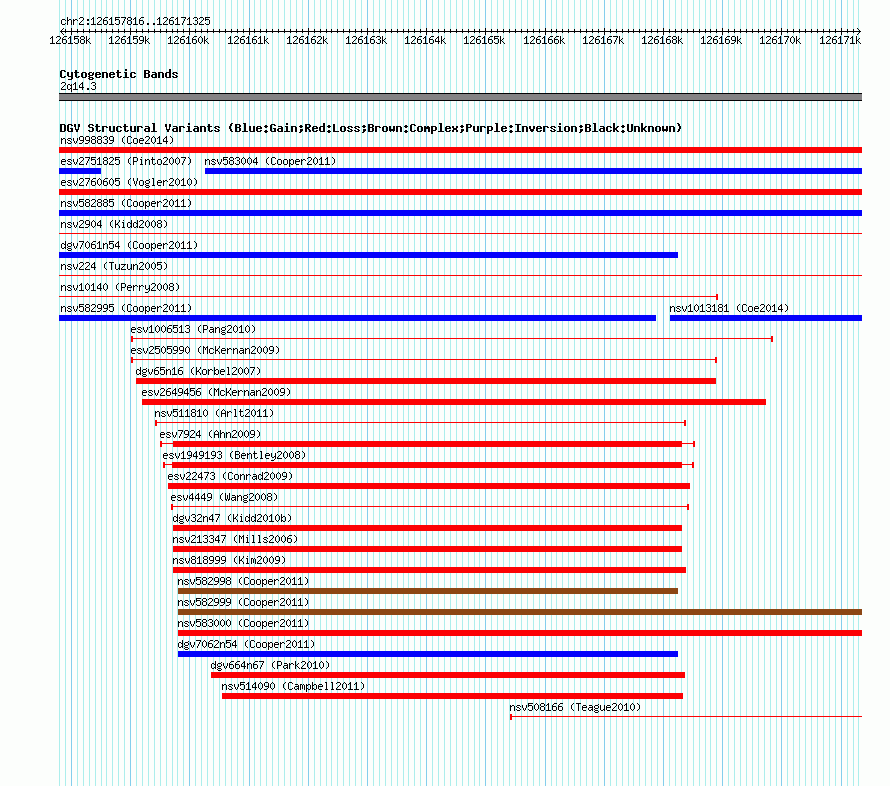Click the nsv582885 (Cooper2011) label

(x=126, y=203)
